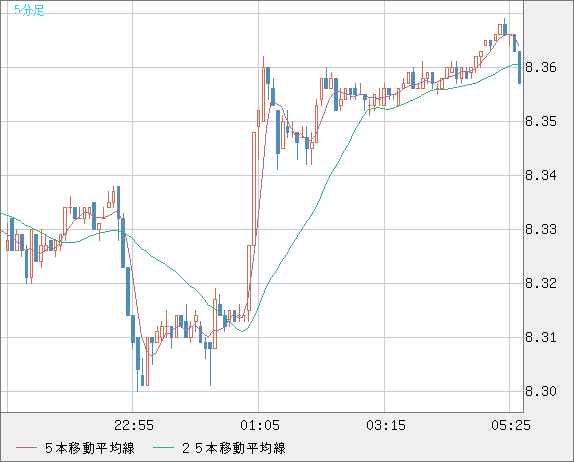The width and height of the screenshot is (574, 462).
Task: Click the highest candlestick near 05:25
Action: 505,27
